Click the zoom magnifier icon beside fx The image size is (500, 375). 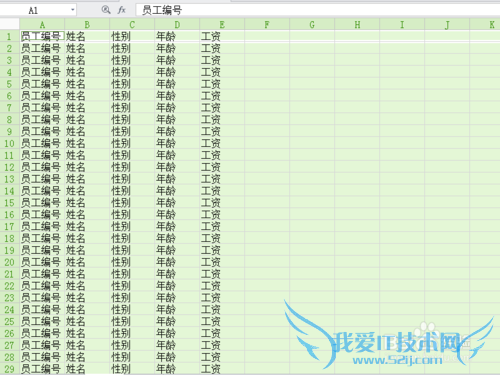pos(106,10)
